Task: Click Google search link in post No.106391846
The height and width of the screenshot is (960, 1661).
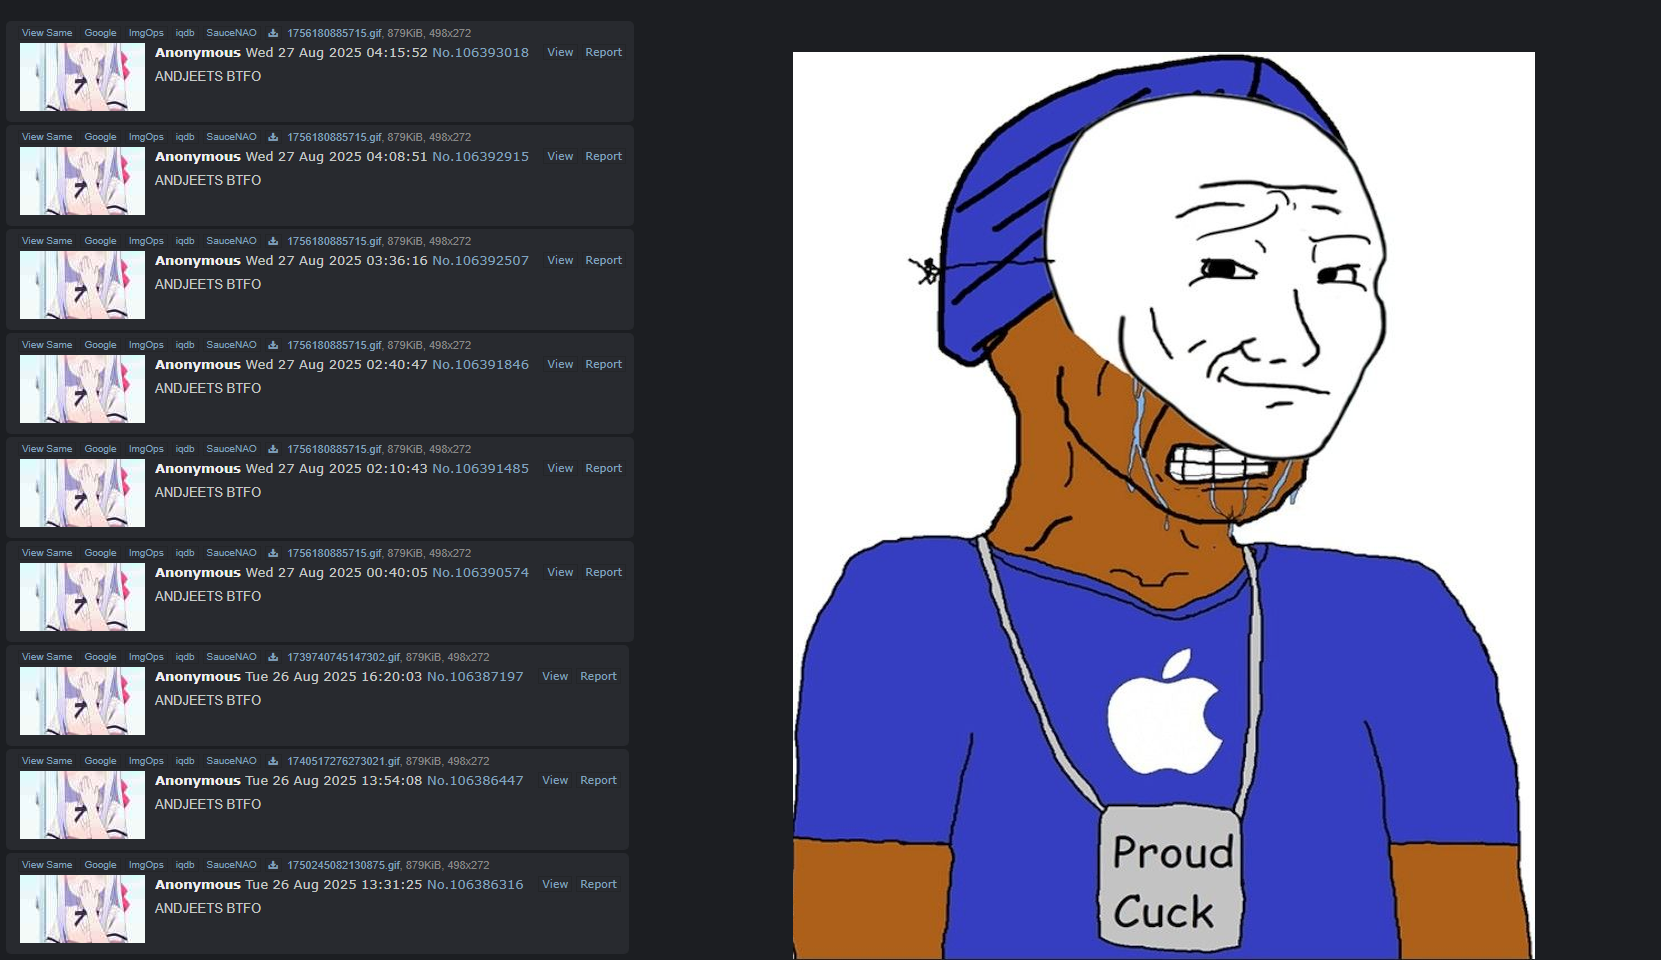Action: (x=100, y=345)
